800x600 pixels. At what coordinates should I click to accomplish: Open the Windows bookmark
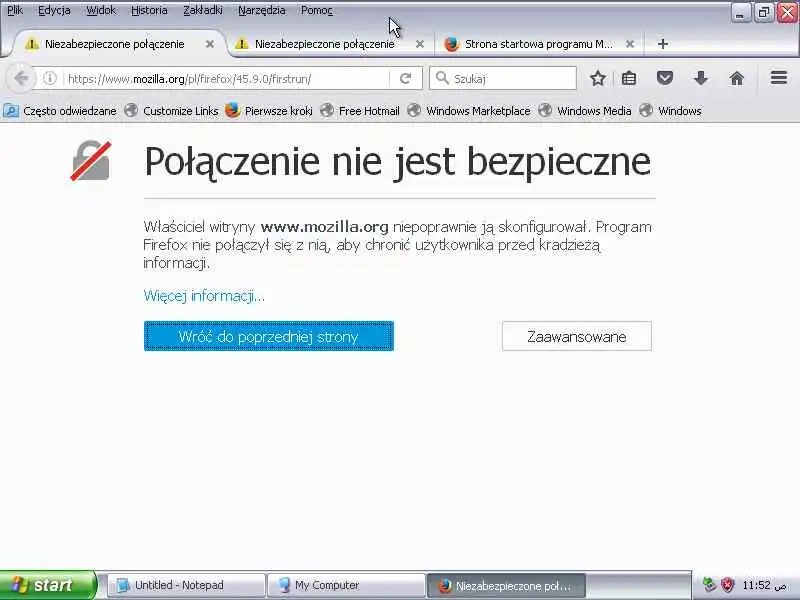click(670, 111)
